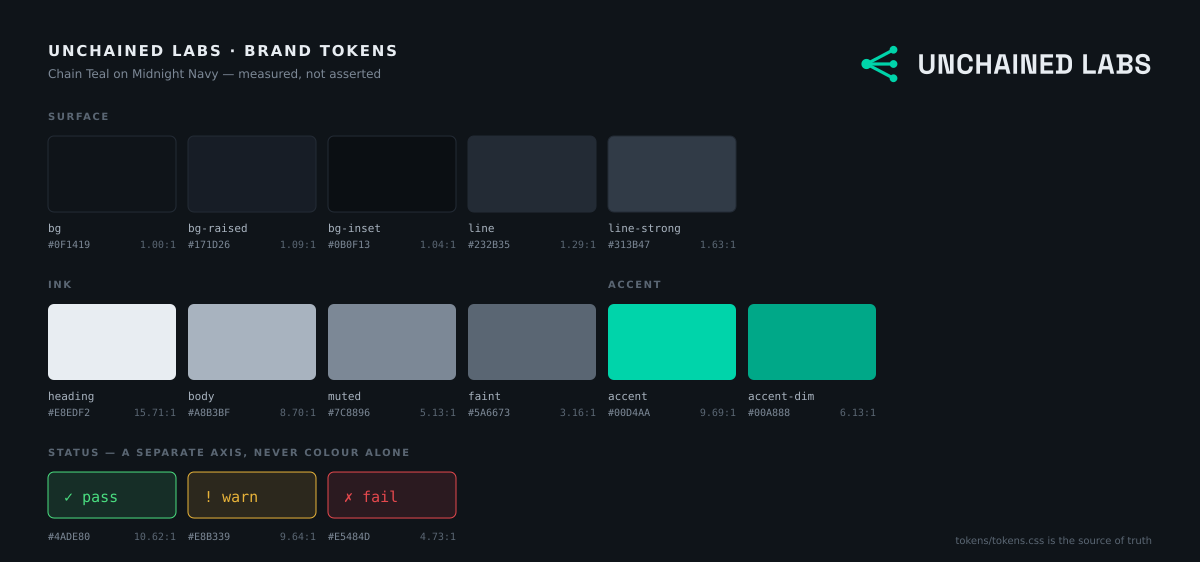Click the hex value #4ADE80
Viewport: 1200px width, 562px height.
69,537
